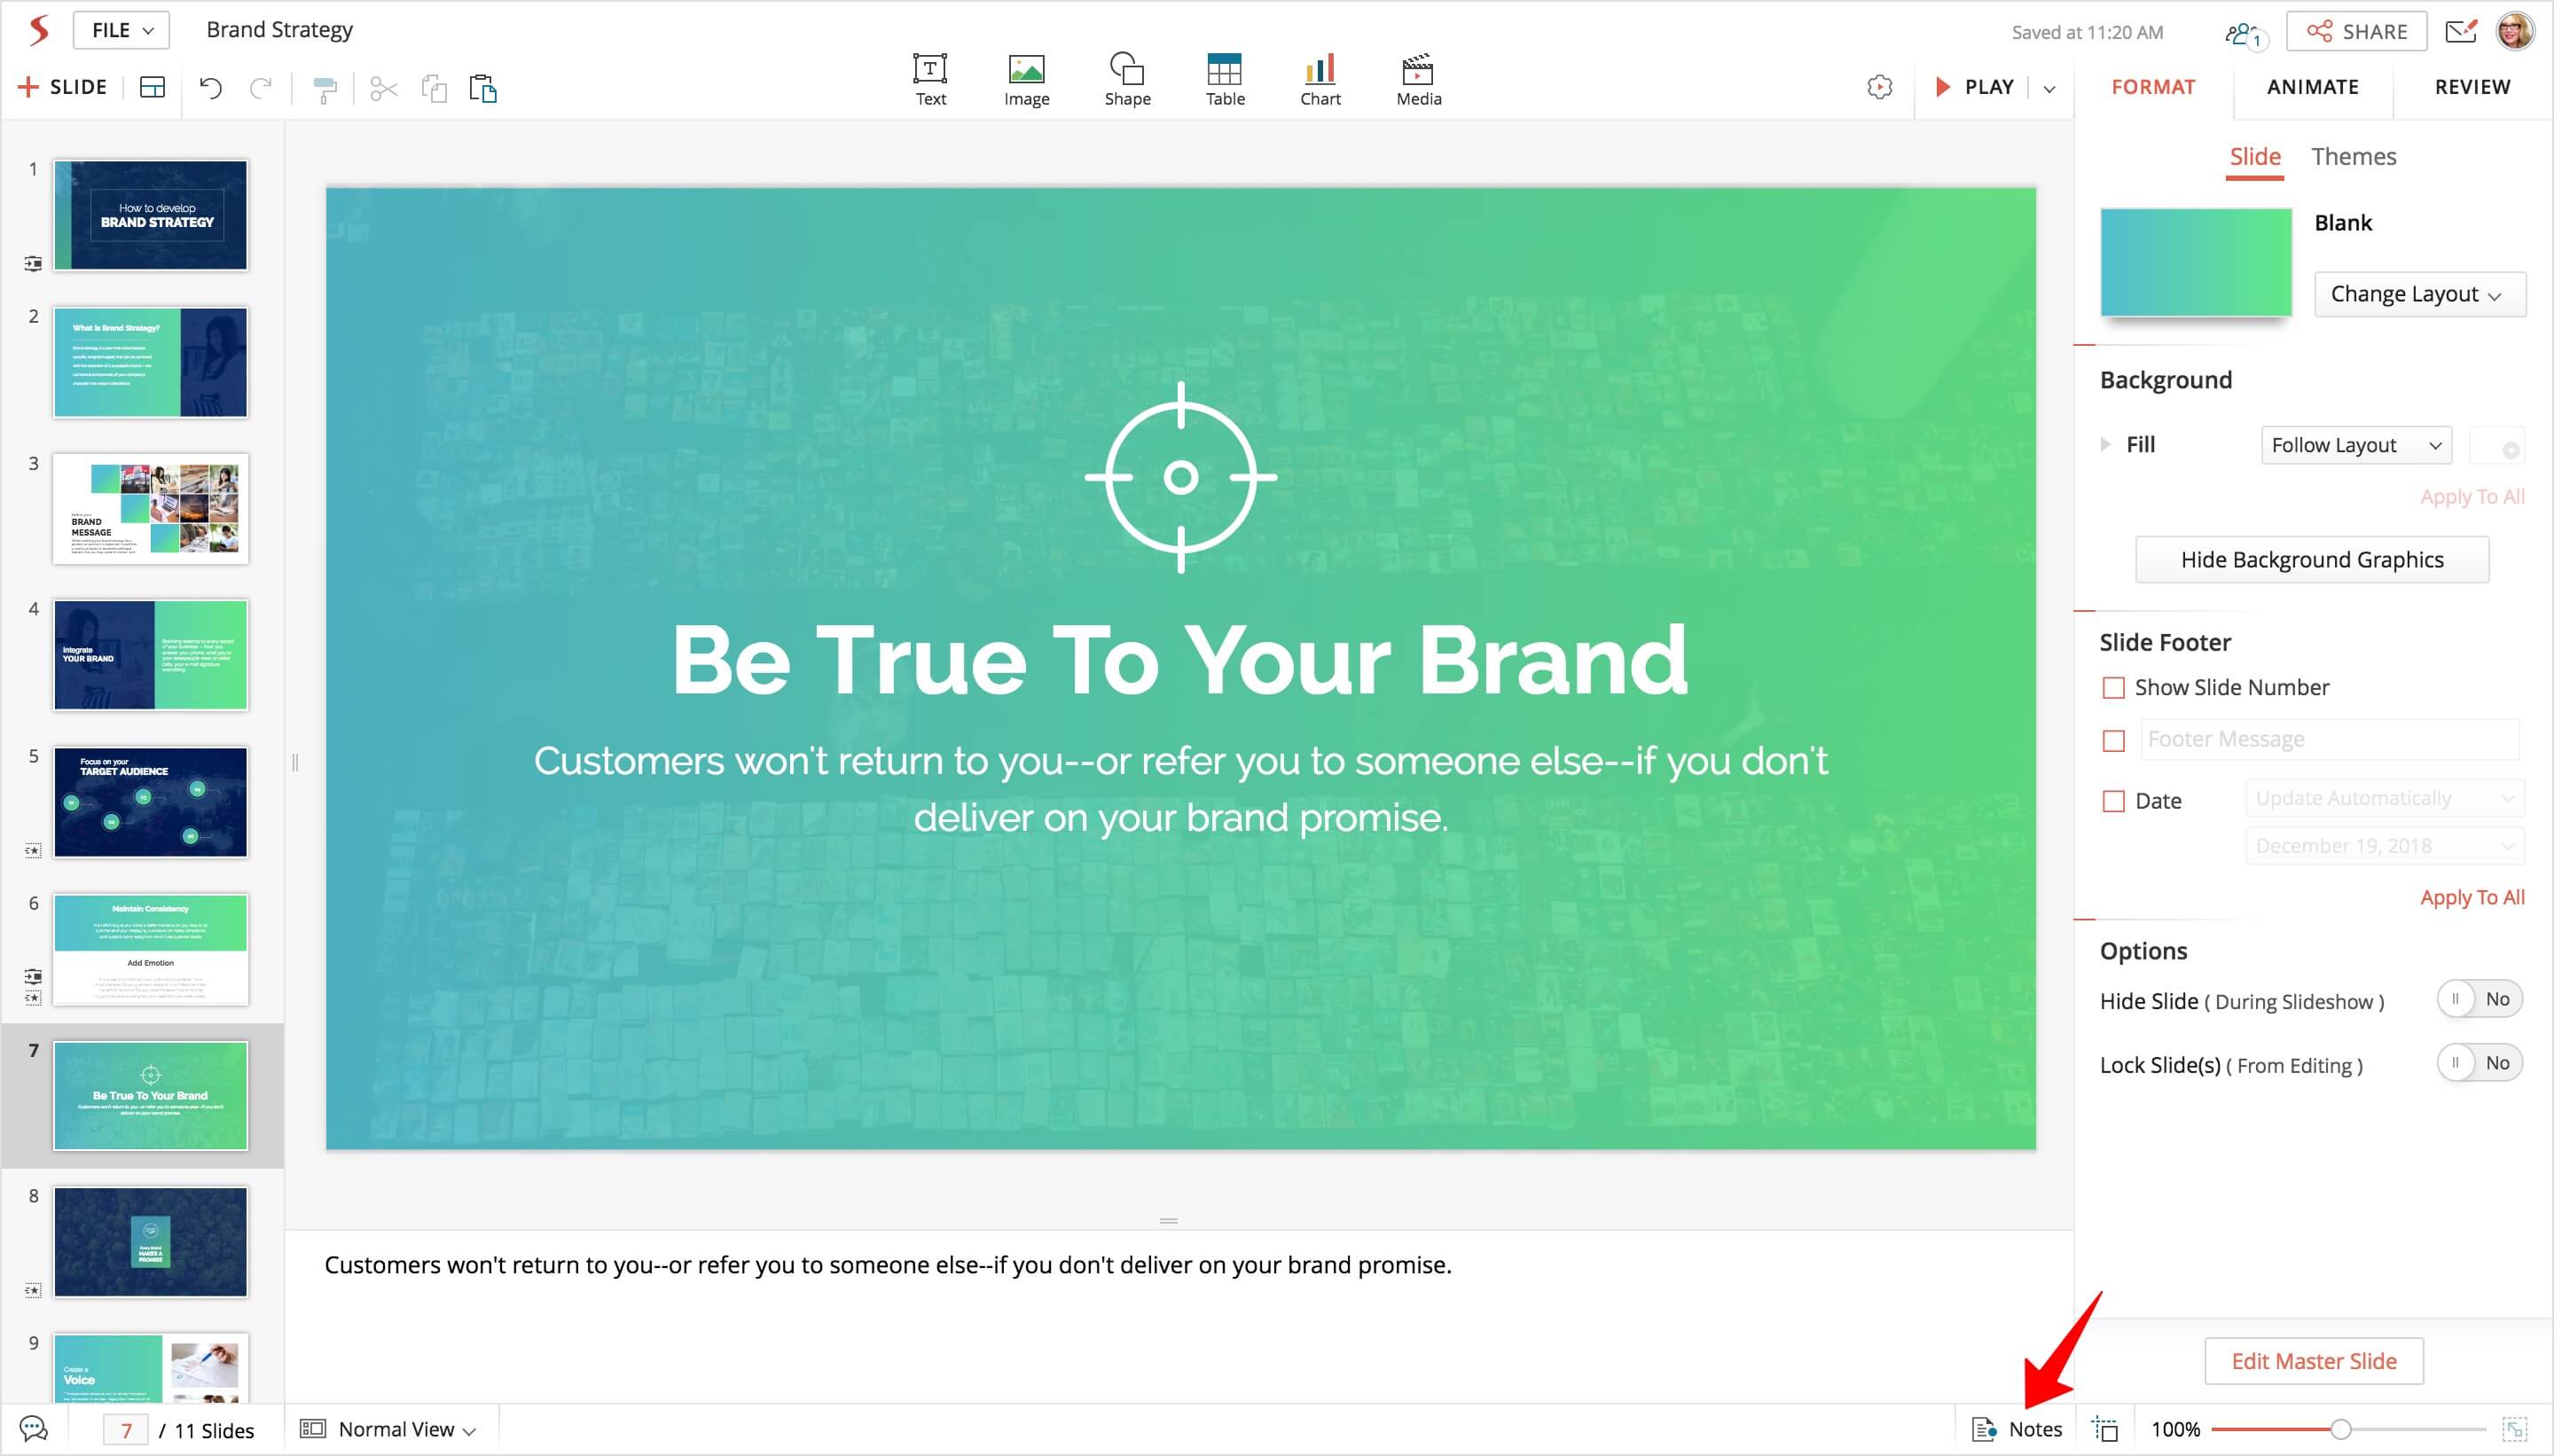Click Hide Background Graphics button
Viewport: 2554px width, 1456px height.
tap(2311, 560)
